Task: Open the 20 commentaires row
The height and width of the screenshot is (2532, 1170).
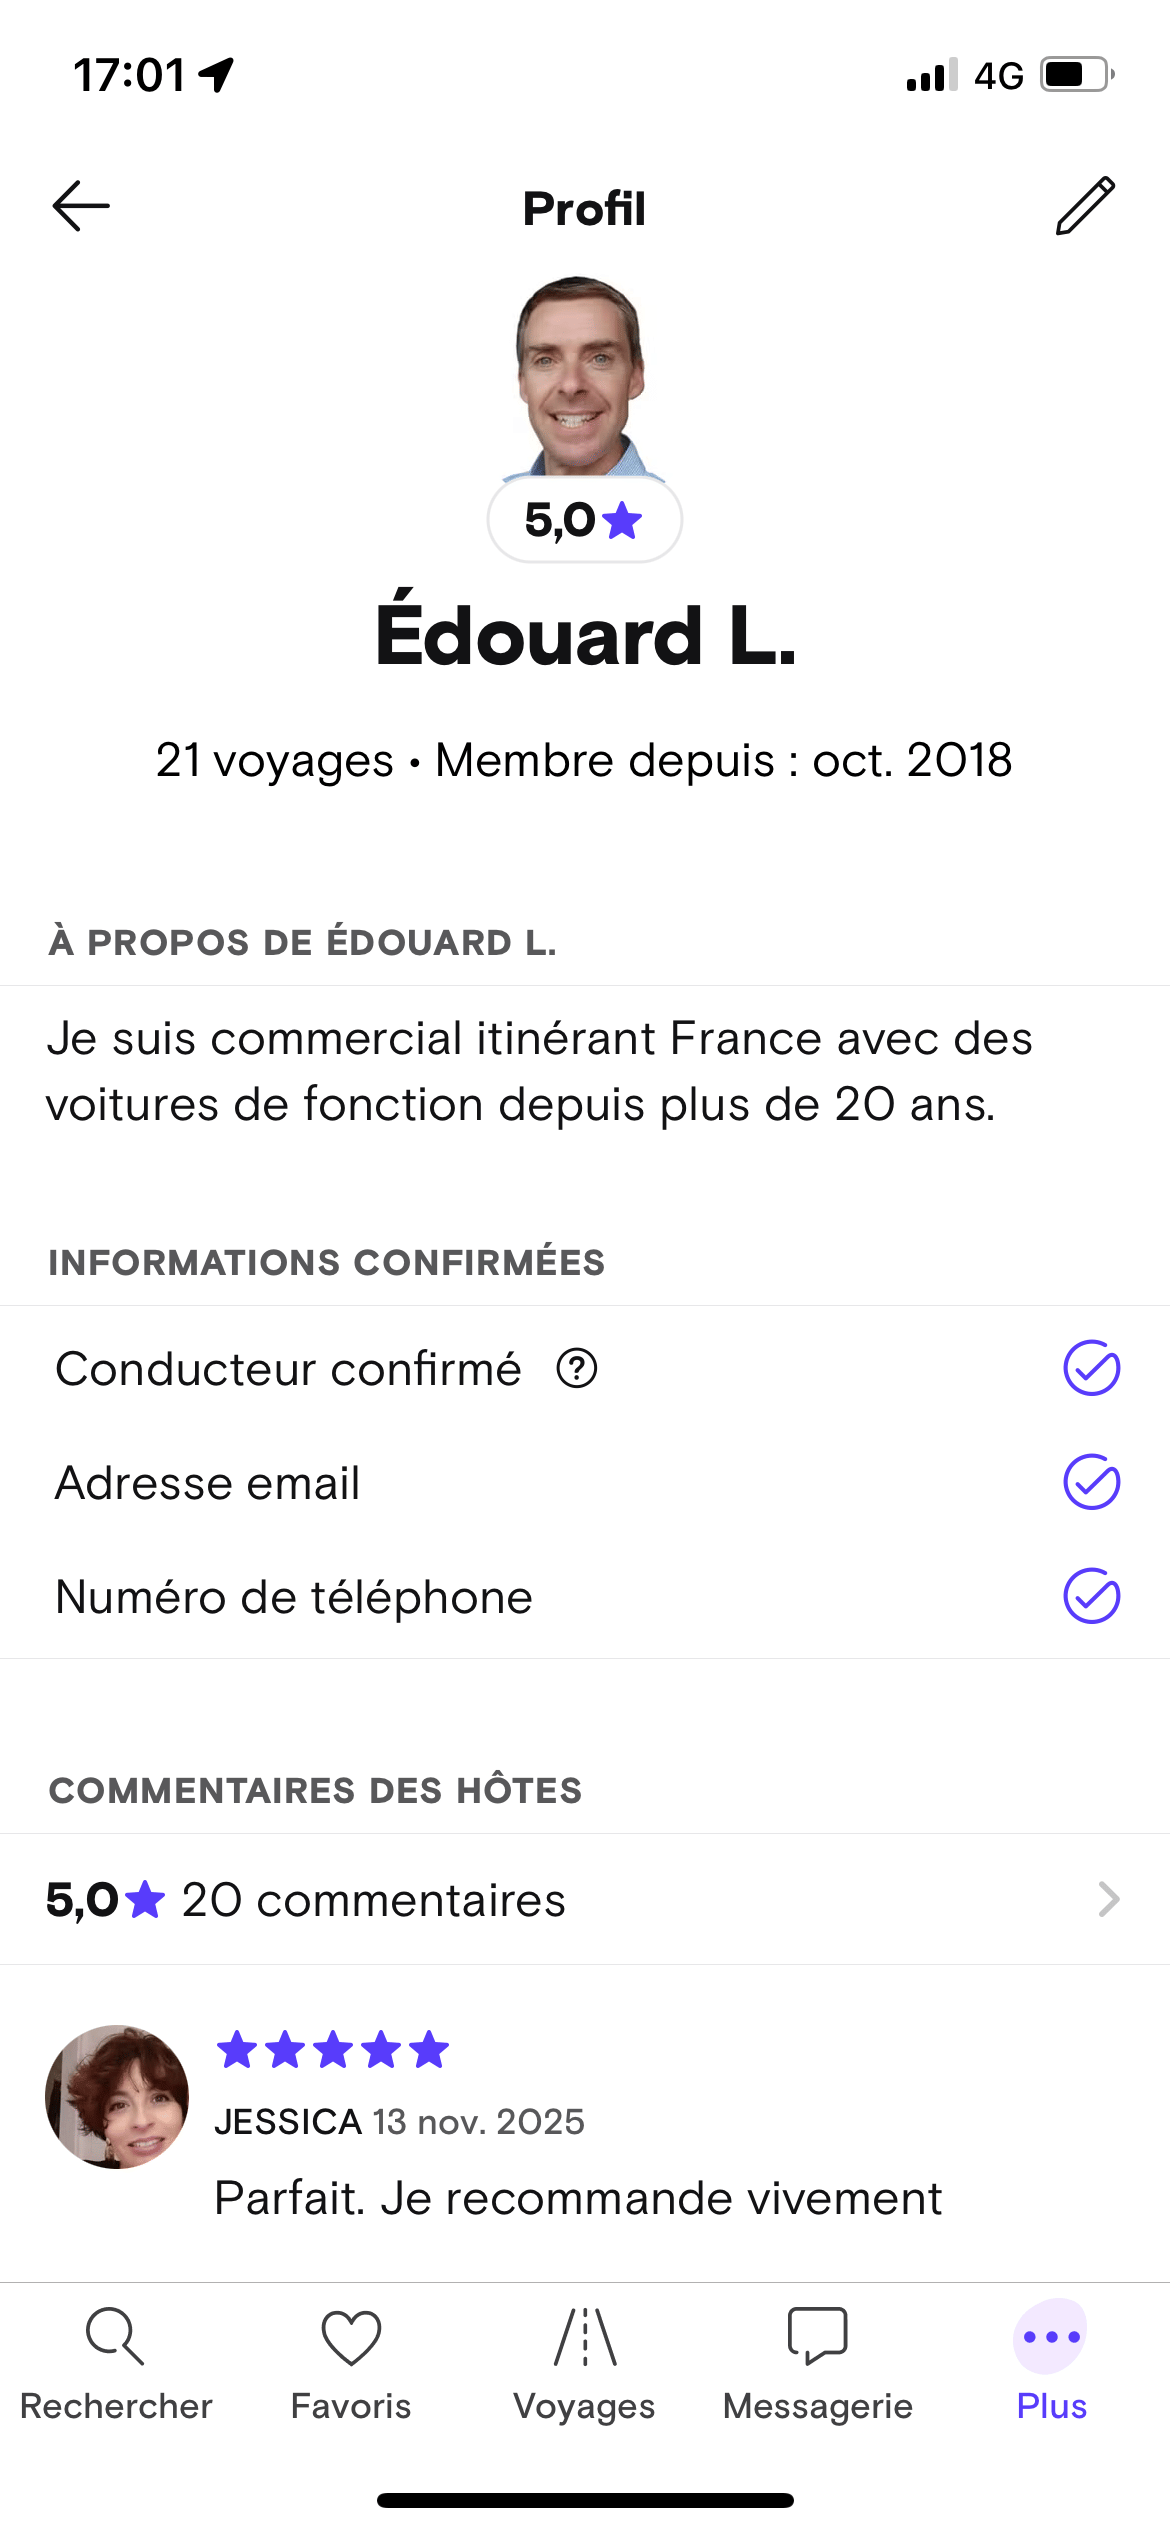Action: coord(585,1899)
